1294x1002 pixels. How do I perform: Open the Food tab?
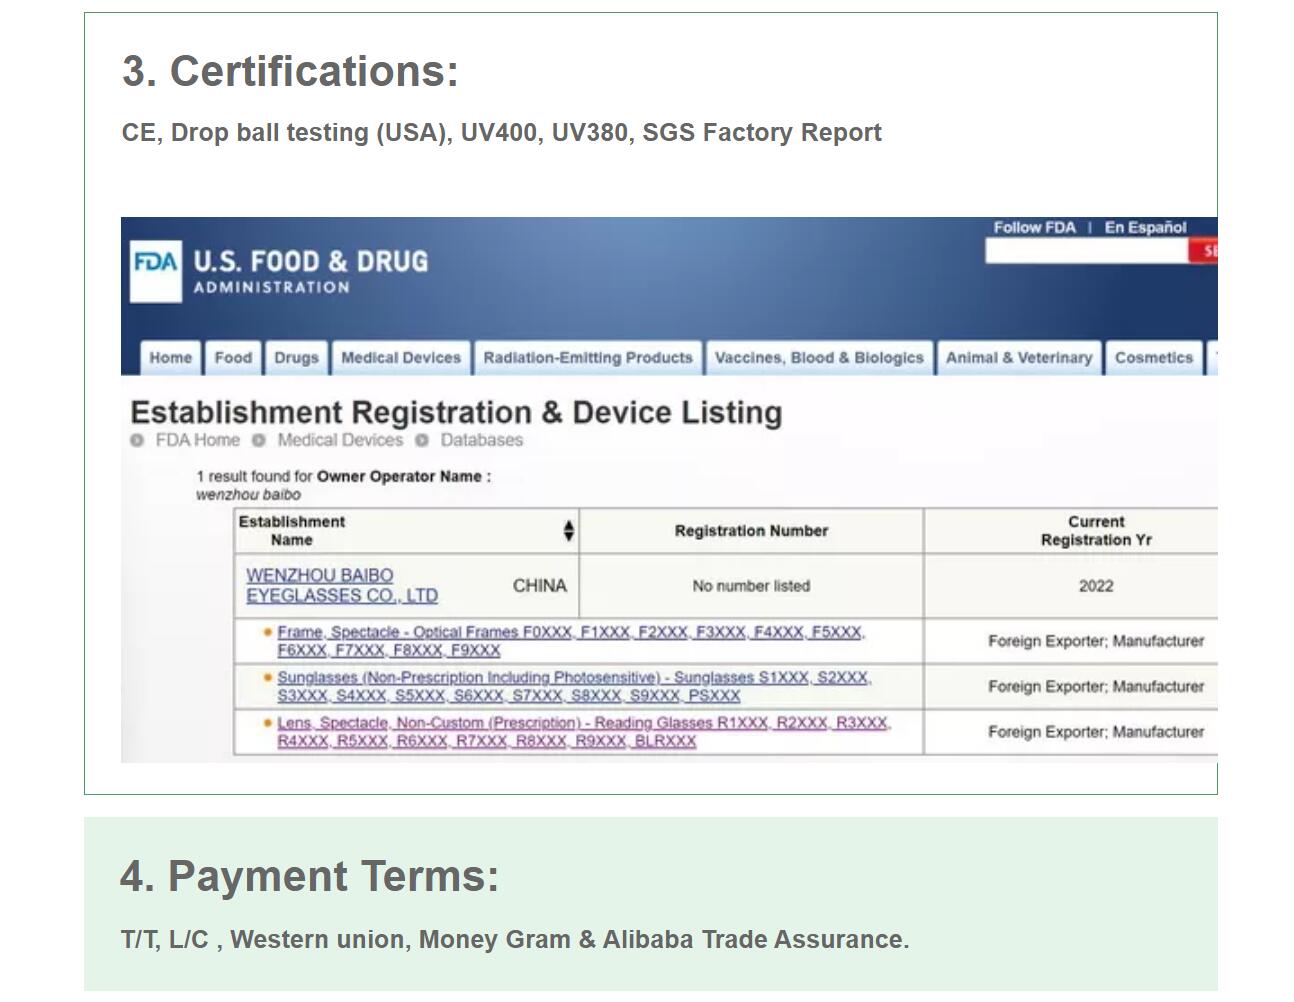(x=233, y=358)
